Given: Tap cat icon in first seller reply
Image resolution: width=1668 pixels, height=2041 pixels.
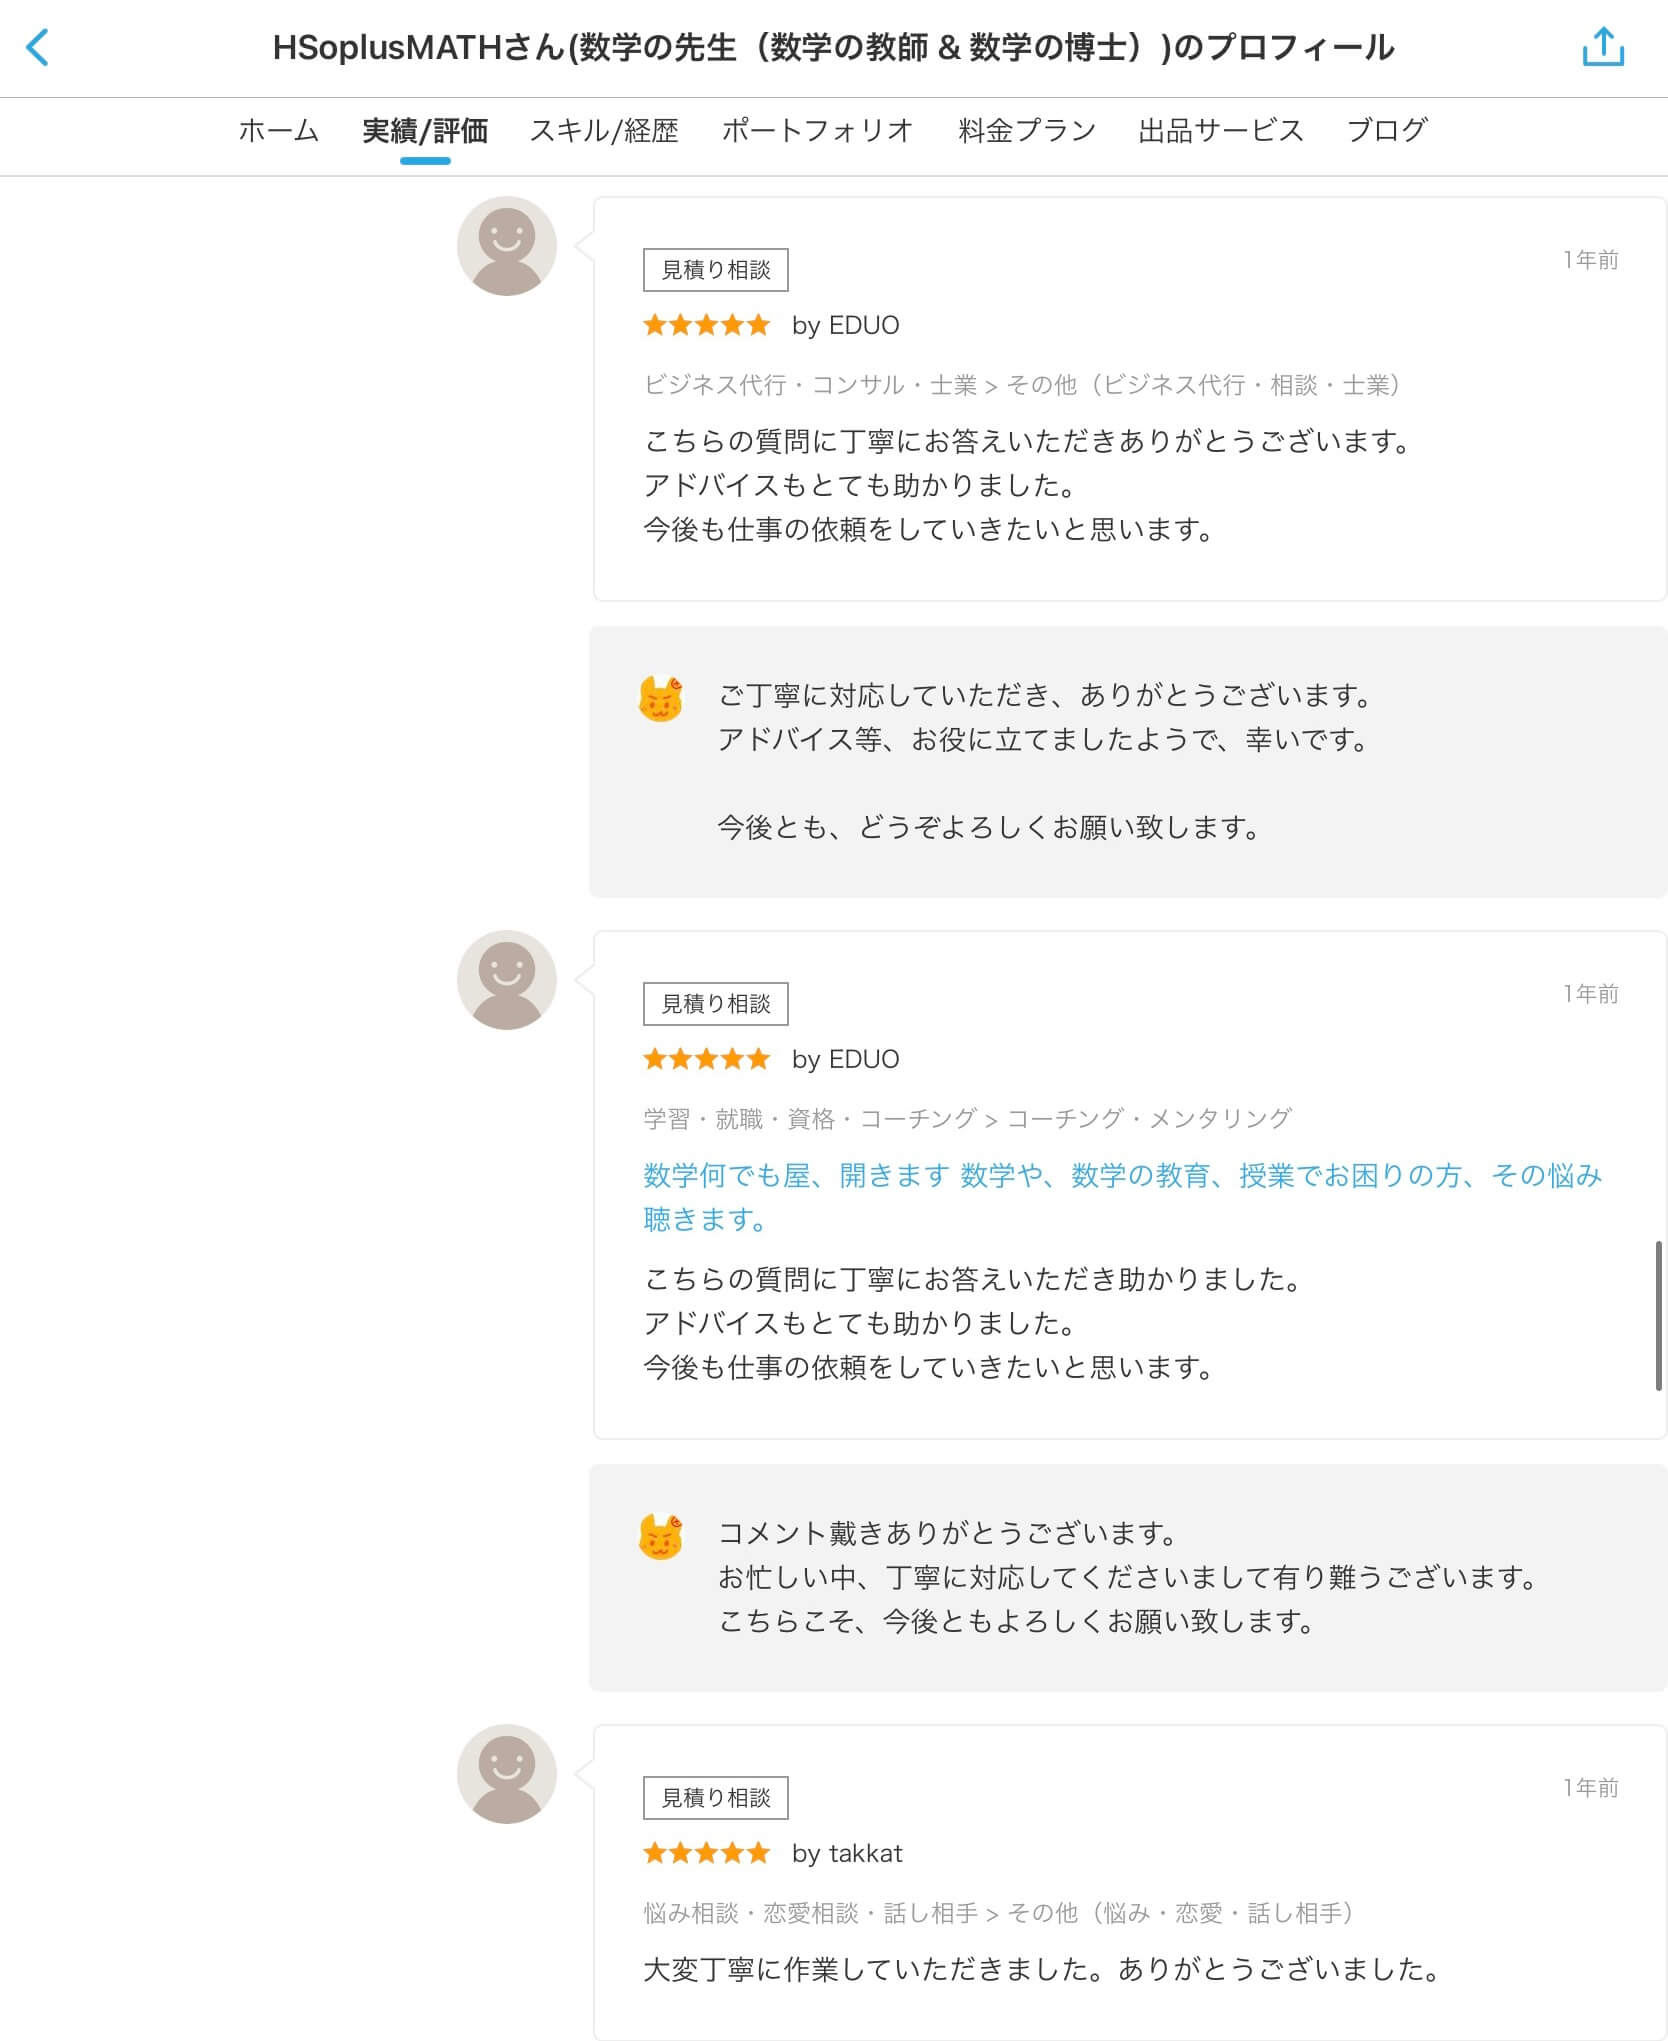Looking at the screenshot, I should [661, 698].
